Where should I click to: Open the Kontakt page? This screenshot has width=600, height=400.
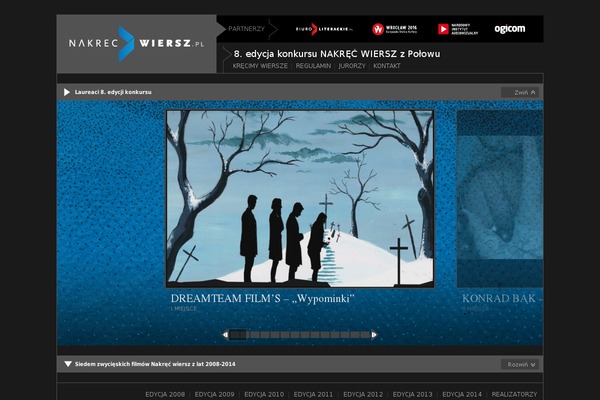click(x=387, y=65)
